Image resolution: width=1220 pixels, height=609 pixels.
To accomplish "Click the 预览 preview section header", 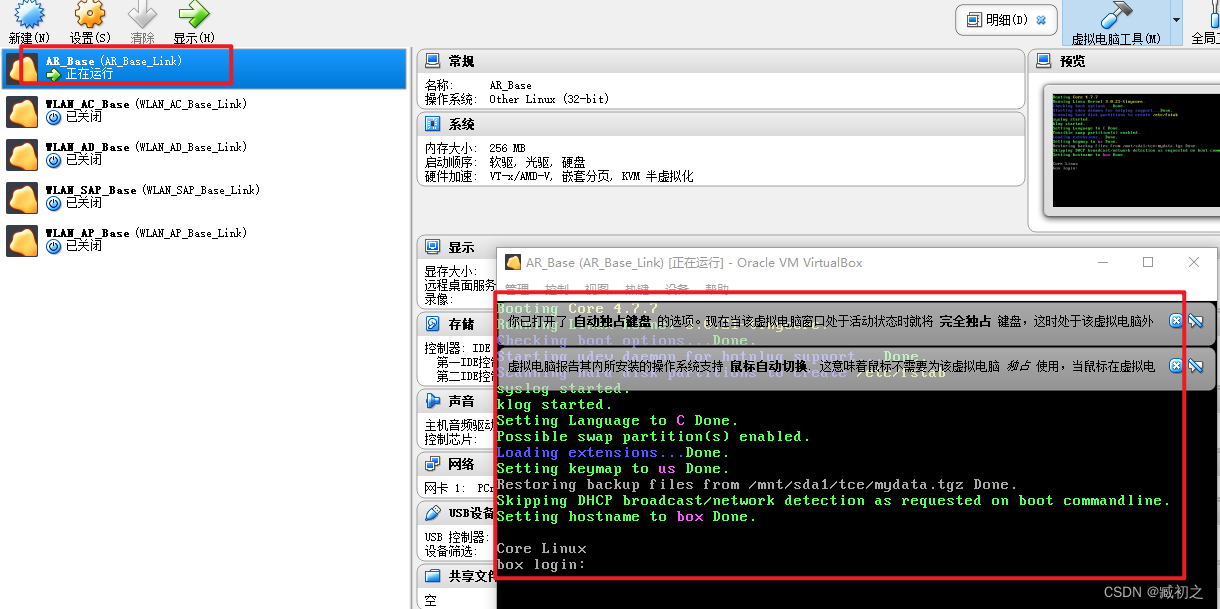I will (x=1073, y=61).
